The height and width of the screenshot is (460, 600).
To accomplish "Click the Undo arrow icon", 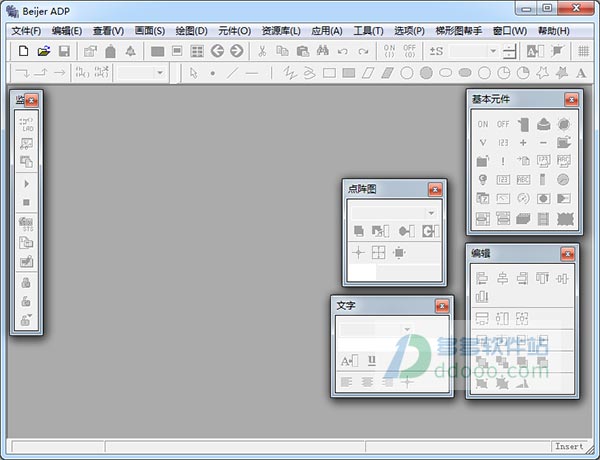I will pos(342,51).
